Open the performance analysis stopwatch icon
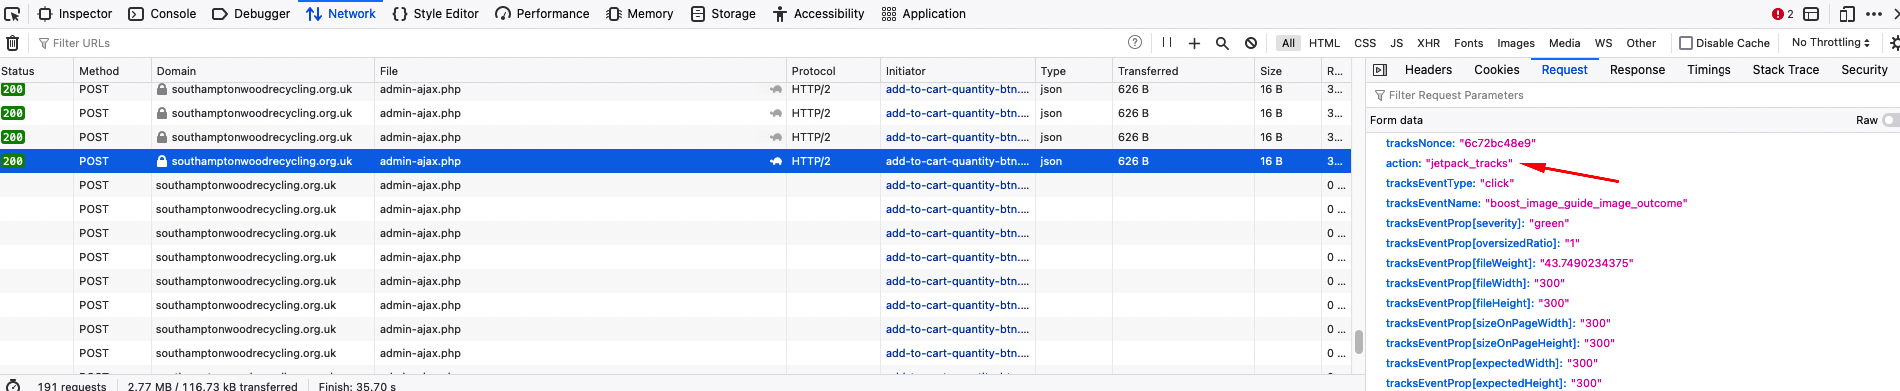Viewport: 1900px width, 391px height. pyautogui.click(x=13, y=386)
